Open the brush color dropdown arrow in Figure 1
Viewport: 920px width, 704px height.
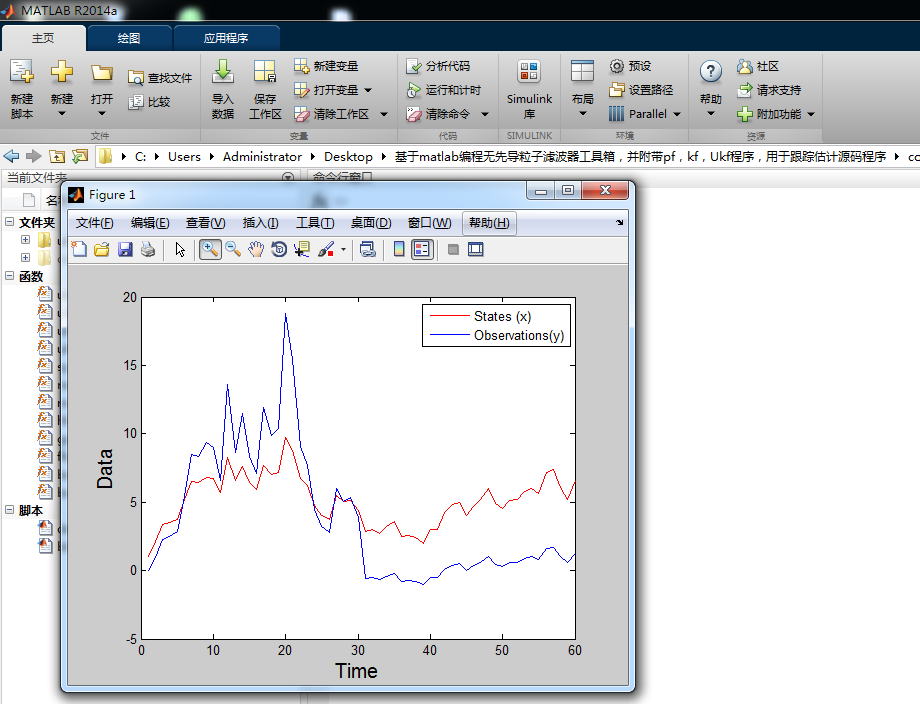(343, 250)
